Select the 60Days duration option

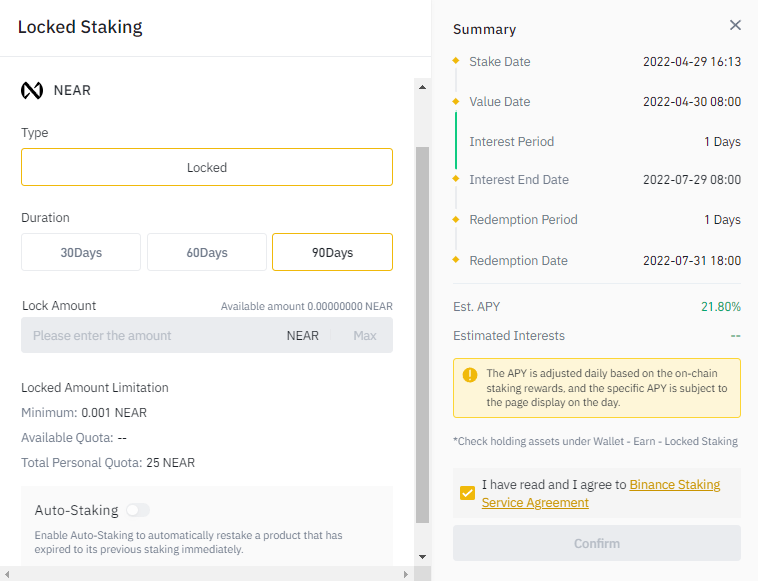pyautogui.click(x=207, y=252)
